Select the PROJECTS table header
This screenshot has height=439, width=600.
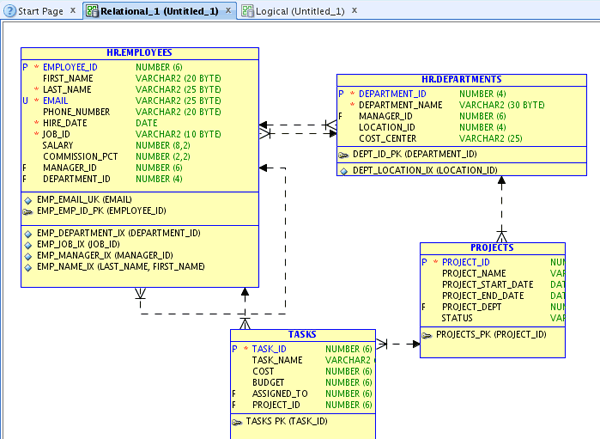coord(492,247)
